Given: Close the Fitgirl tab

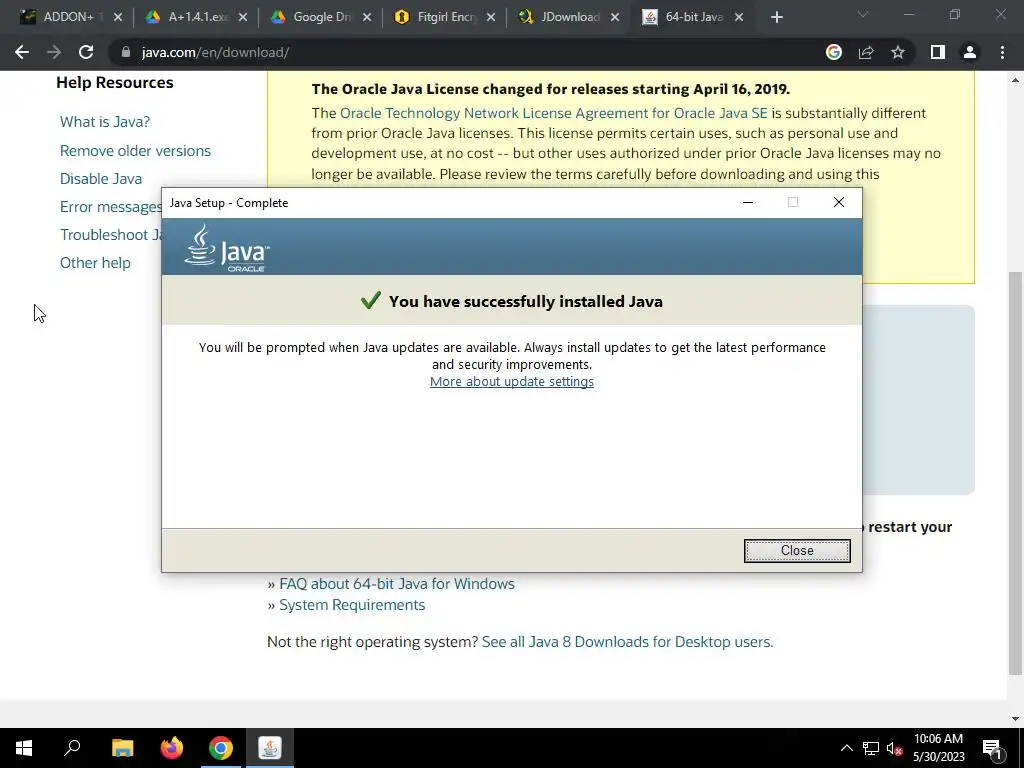Looking at the screenshot, I should point(491,18).
